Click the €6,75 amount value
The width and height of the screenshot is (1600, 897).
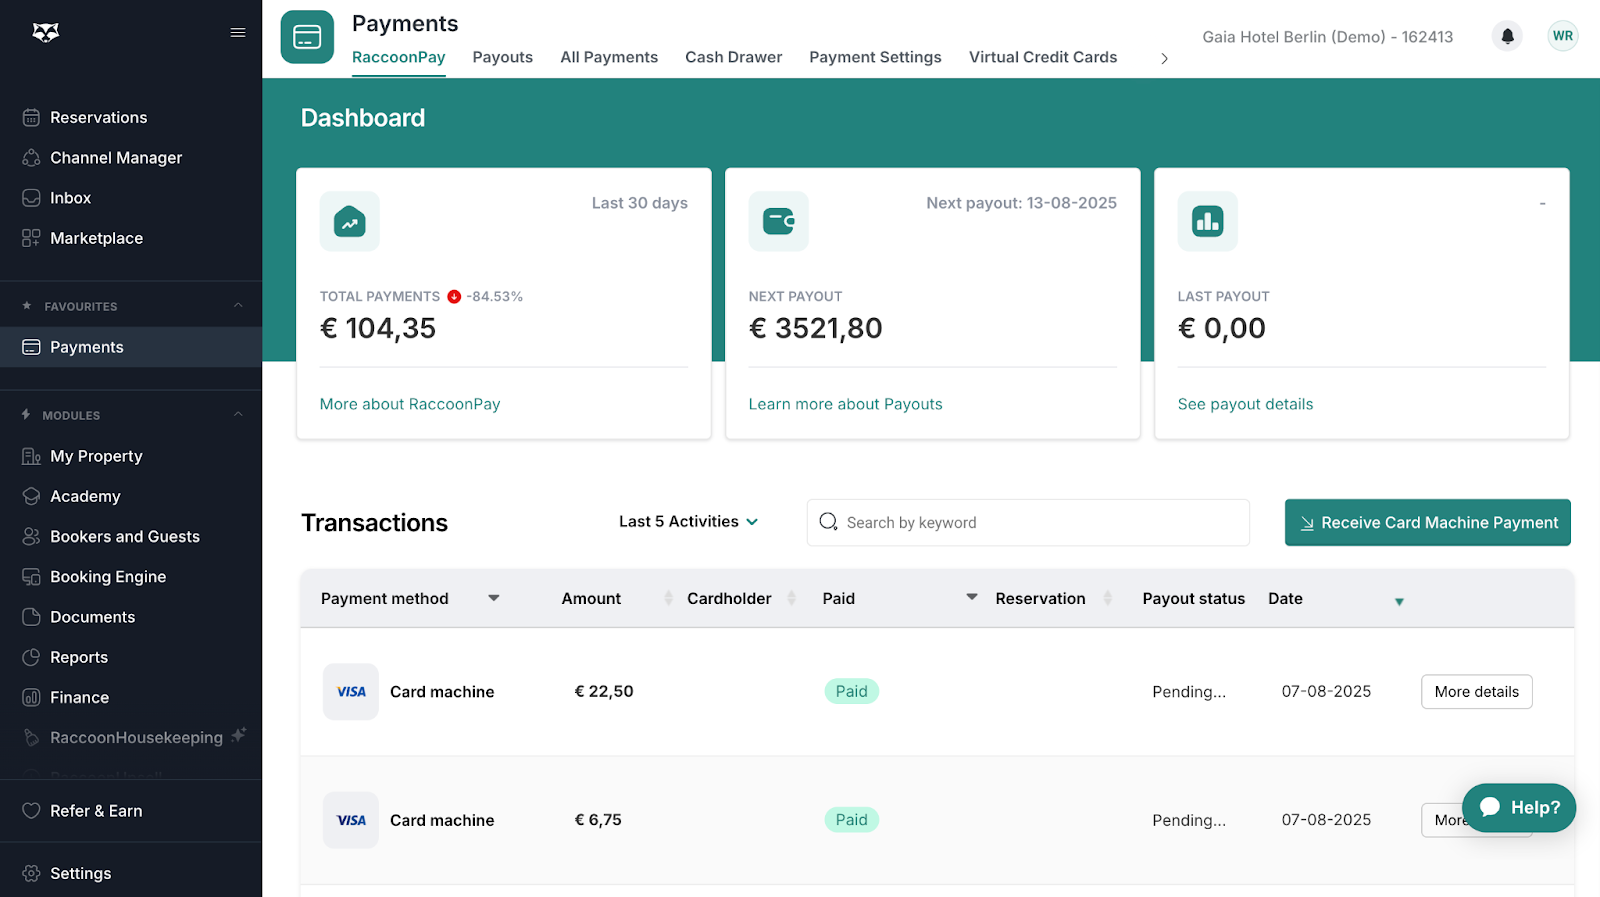pyautogui.click(x=598, y=820)
